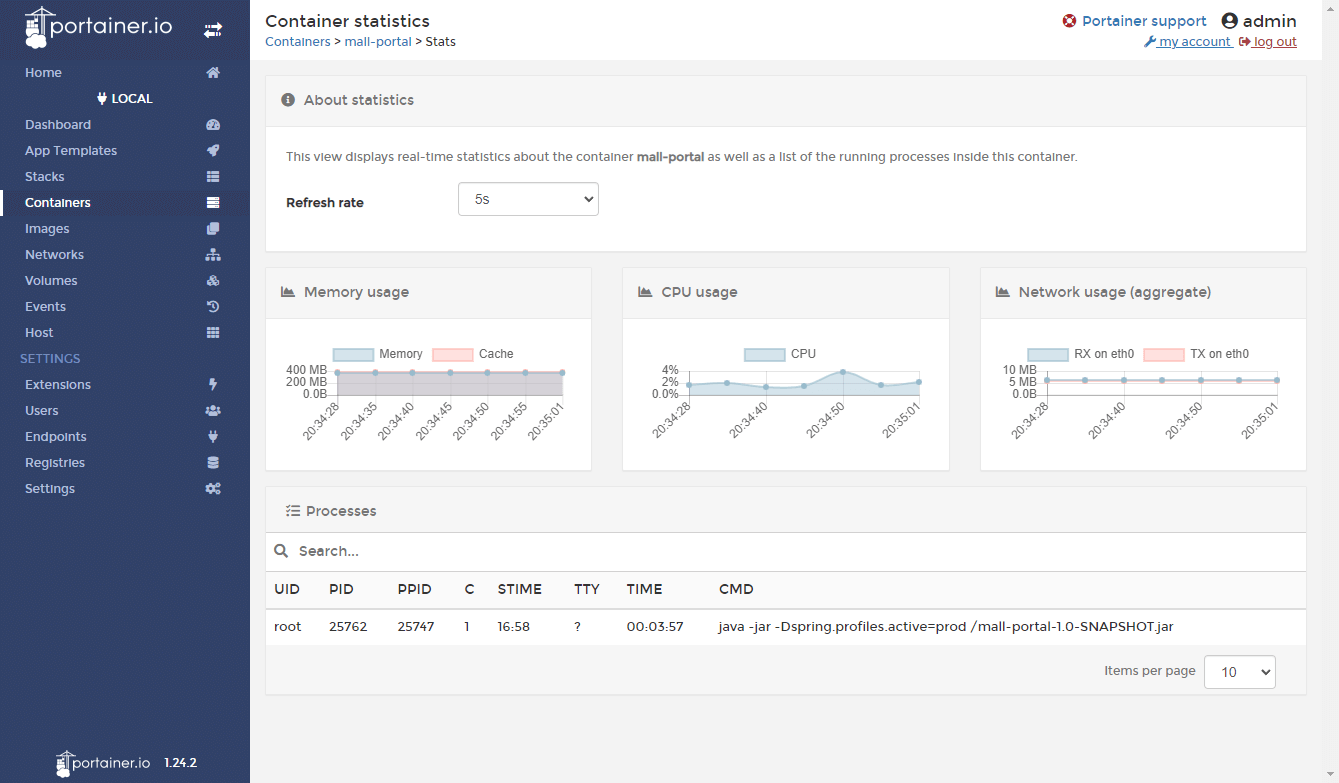Open the Items per page dropdown
Viewport: 1339px width, 783px height.
click(1239, 672)
